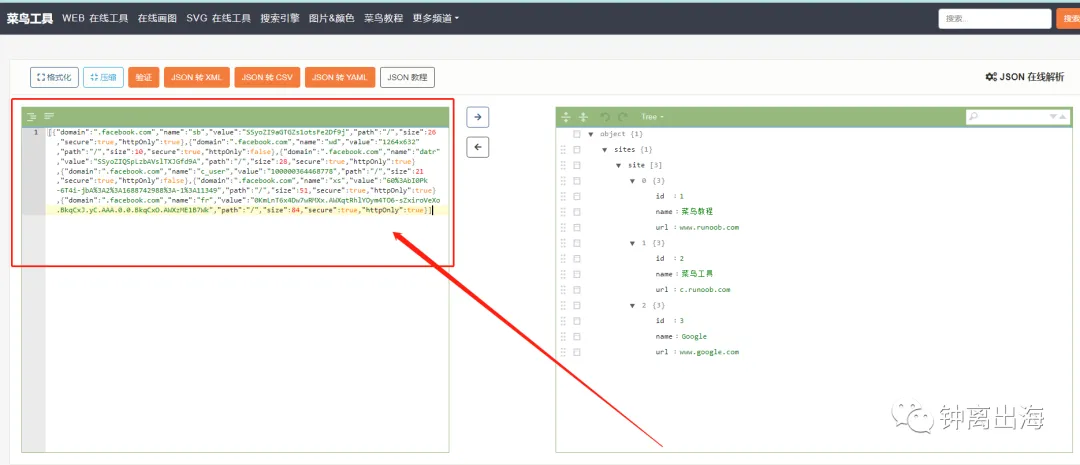Click the 菜鸟工具 site logo
Viewport: 1080px width, 465px height.
(30, 19)
